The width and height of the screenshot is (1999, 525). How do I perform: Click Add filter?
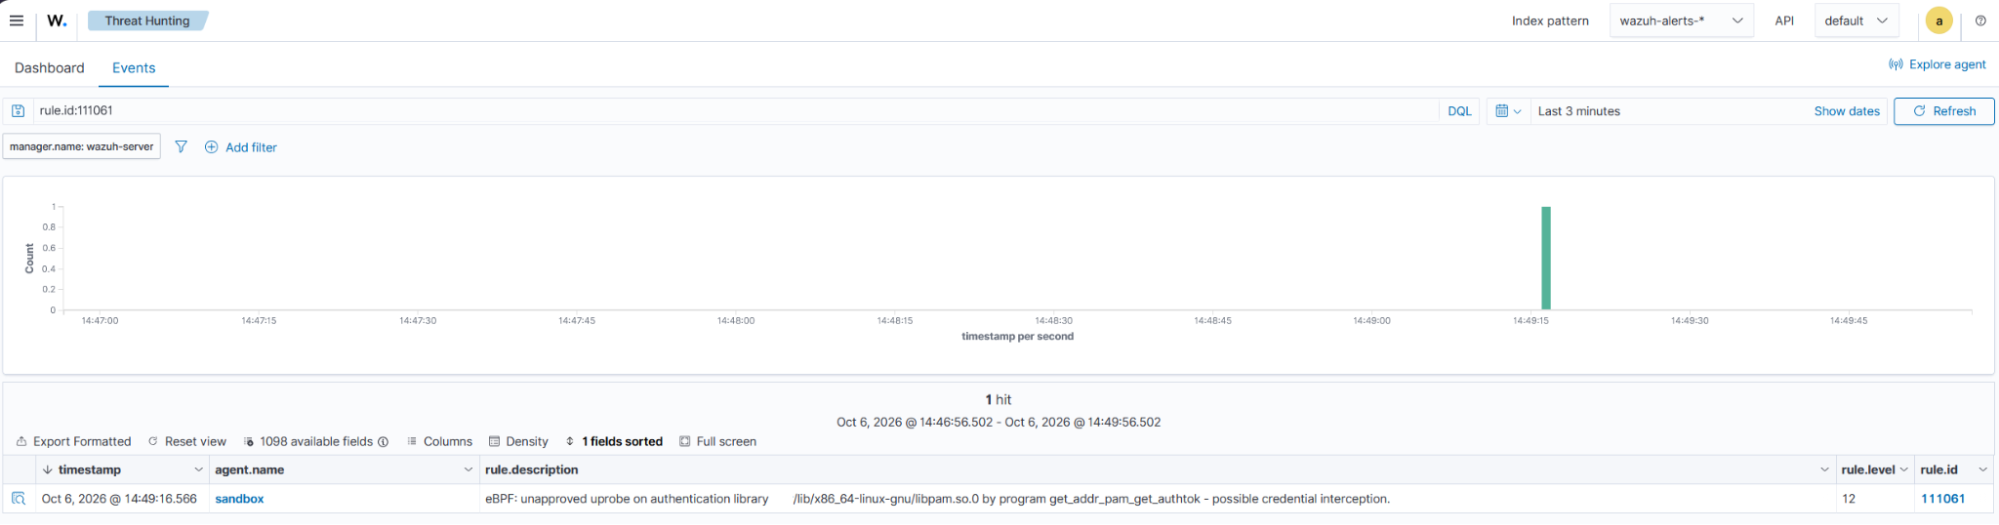point(241,147)
